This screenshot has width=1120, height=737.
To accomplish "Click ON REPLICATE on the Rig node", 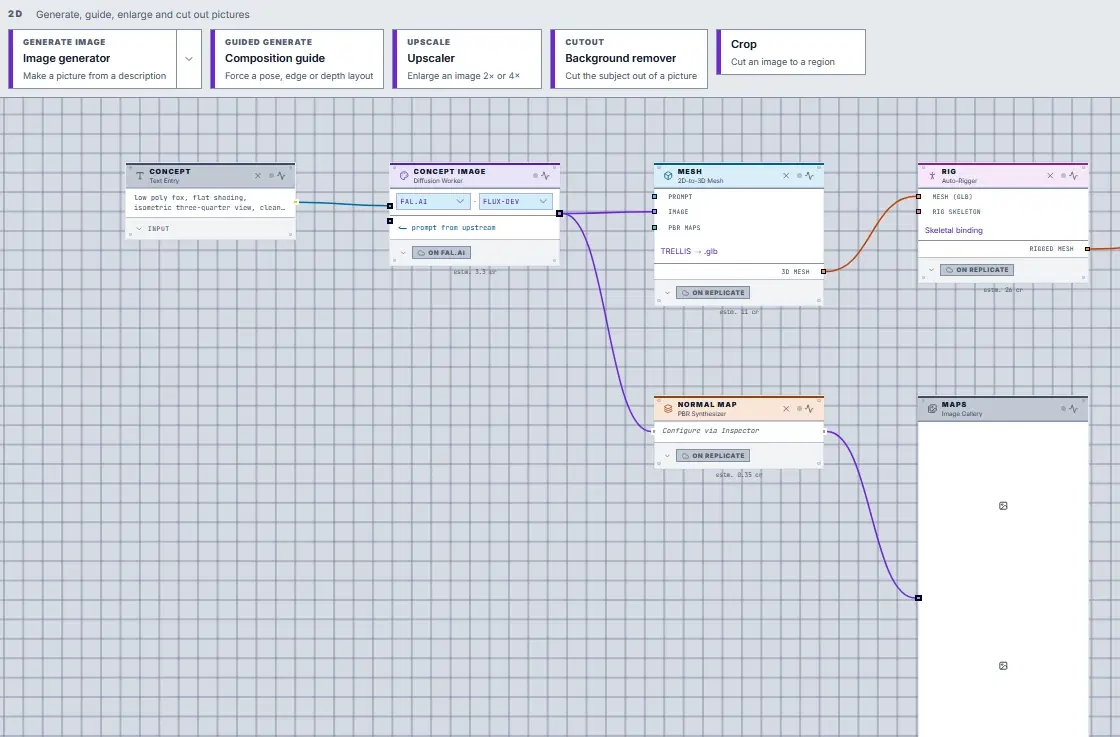I will [x=977, y=270].
